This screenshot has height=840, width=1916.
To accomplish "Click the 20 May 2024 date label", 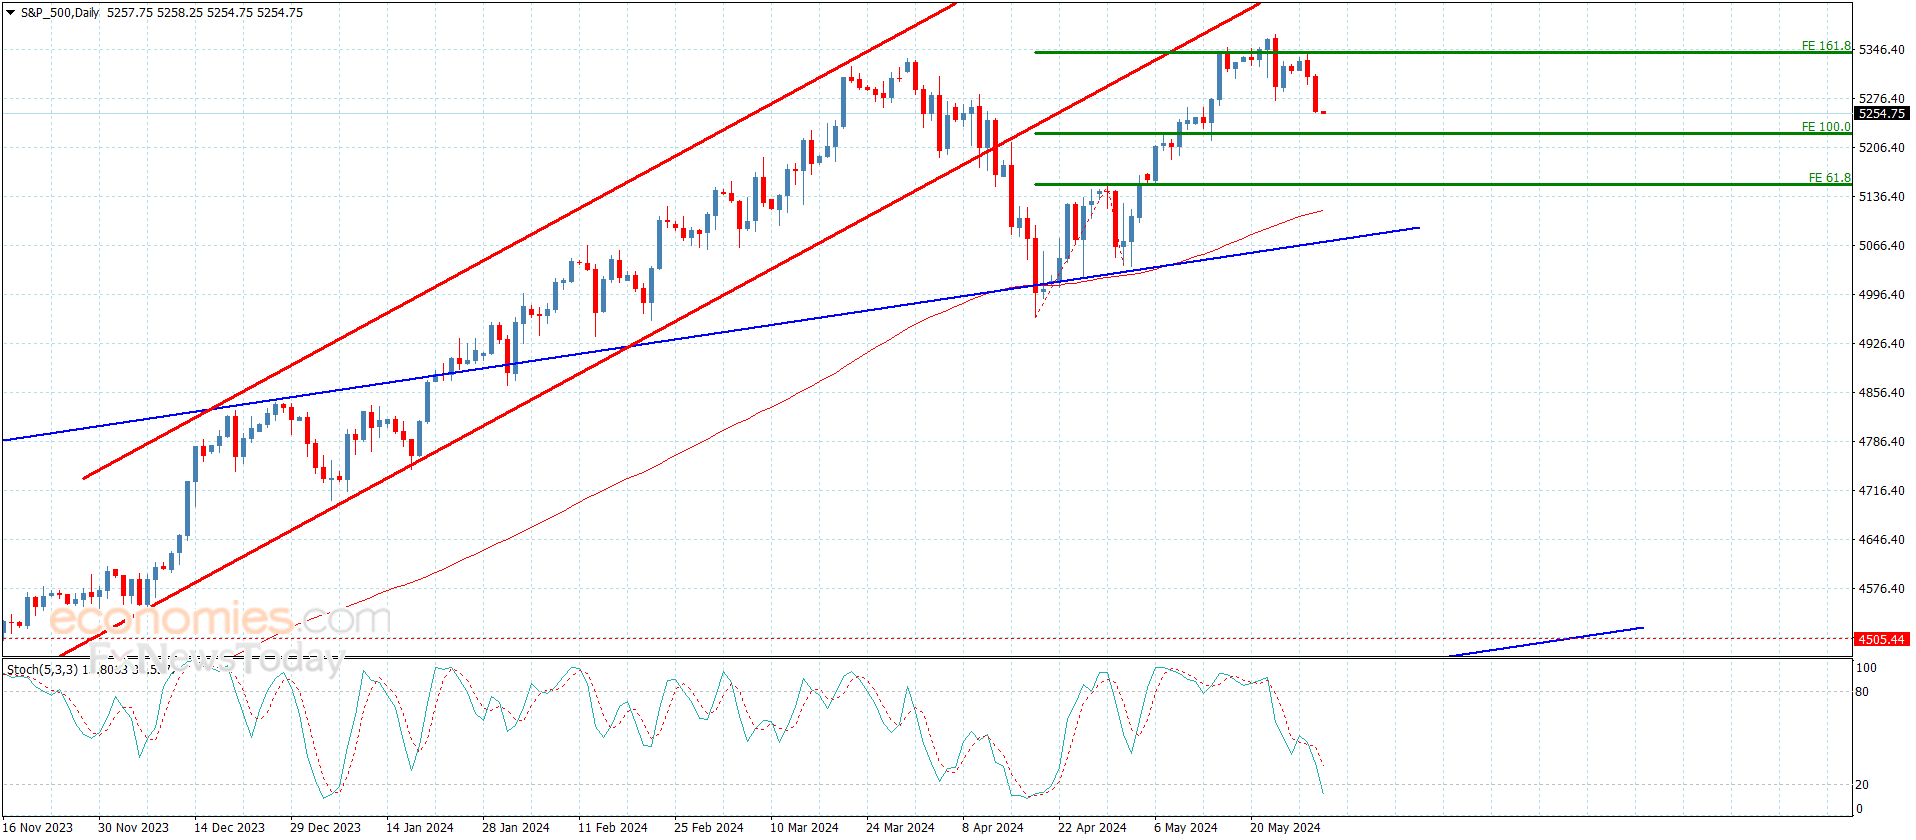I will [1285, 827].
